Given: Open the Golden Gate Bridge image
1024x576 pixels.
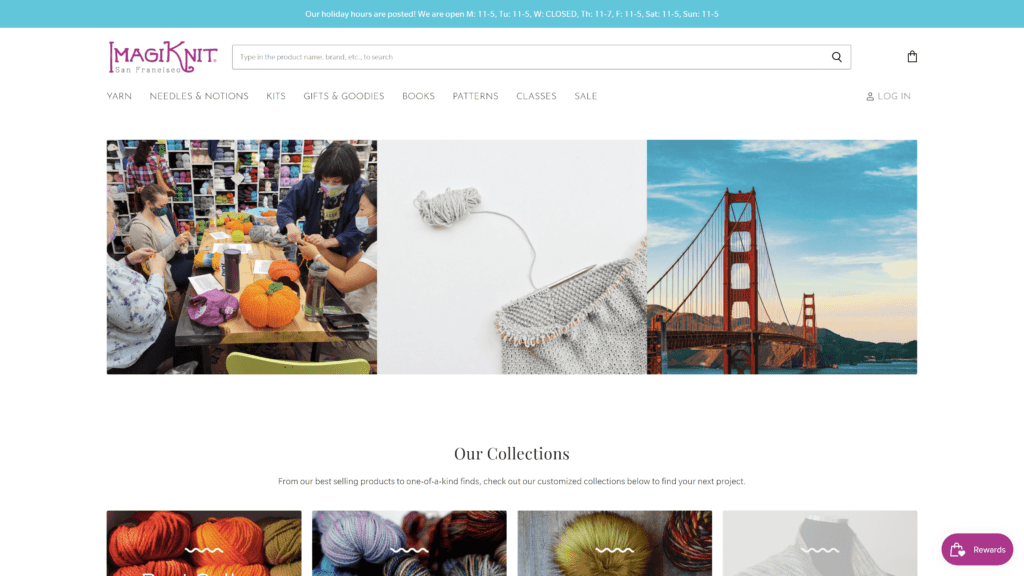Looking at the screenshot, I should click(x=782, y=257).
